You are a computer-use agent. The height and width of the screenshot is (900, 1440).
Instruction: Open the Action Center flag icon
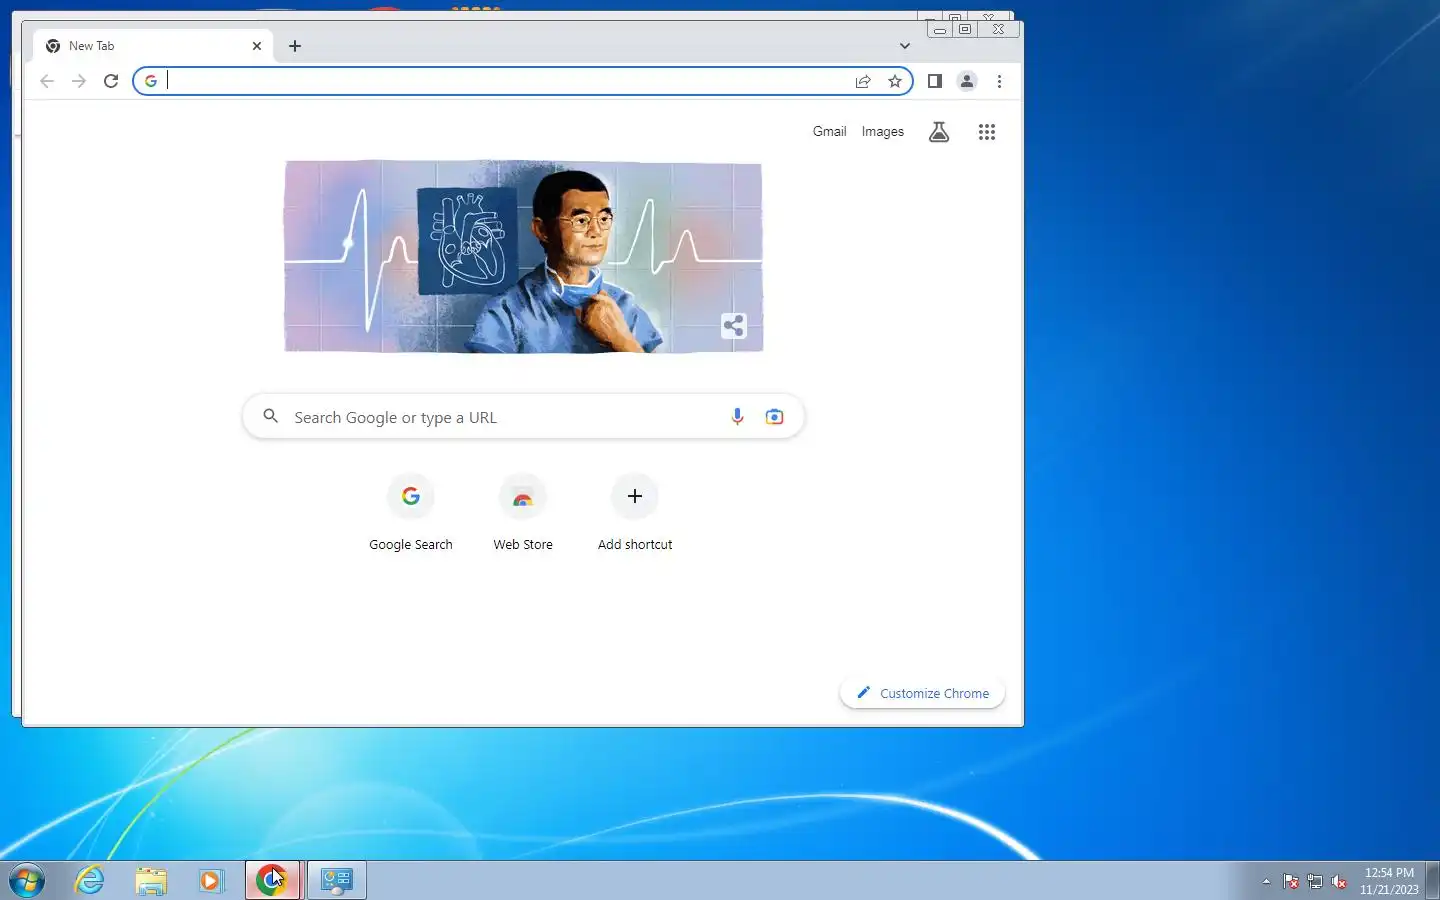click(x=1291, y=882)
